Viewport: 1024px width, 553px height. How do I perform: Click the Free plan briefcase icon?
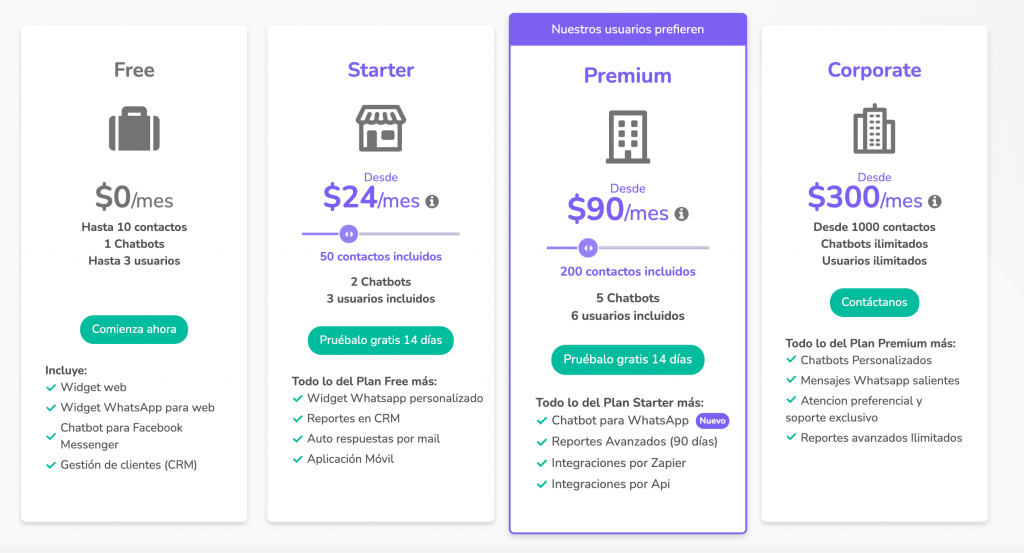click(x=134, y=130)
